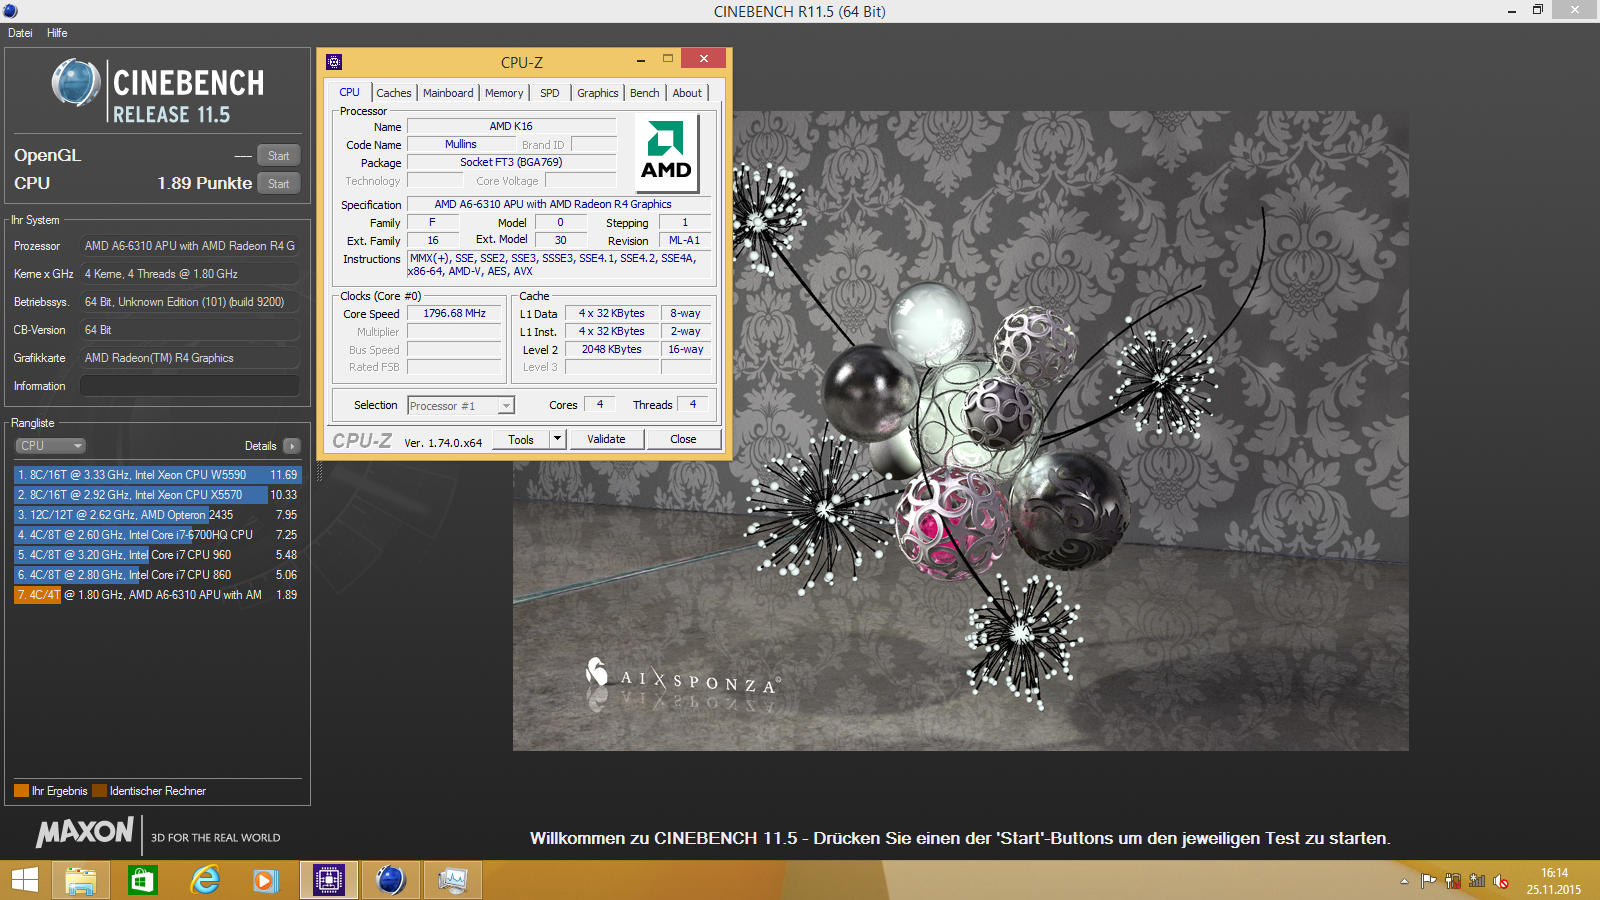Click the CPU-Z title bar icon
Viewport: 1600px width, 900px height.
(x=334, y=62)
